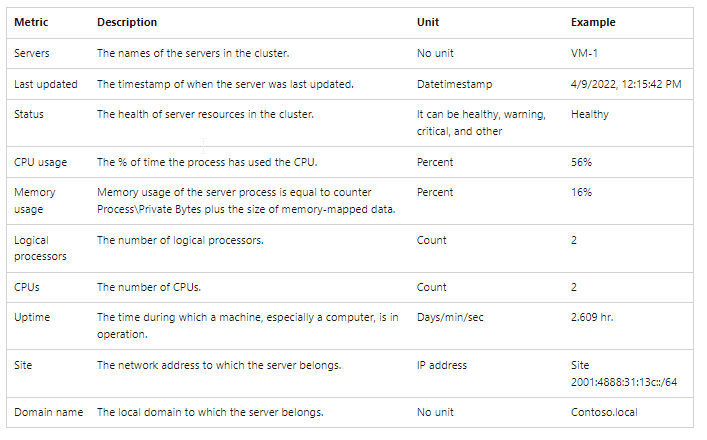The height and width of the screenshot is (440, 707).
Task: Select the Last updated metric cell
Action: point(46,84)
